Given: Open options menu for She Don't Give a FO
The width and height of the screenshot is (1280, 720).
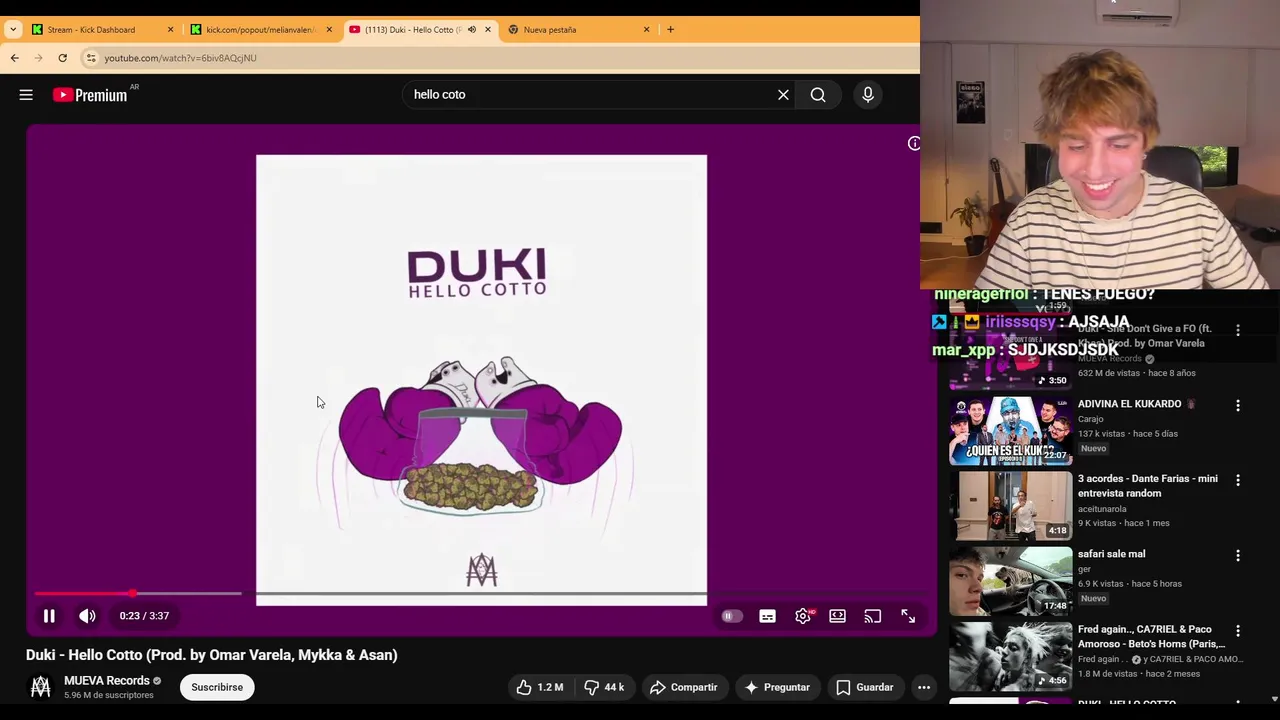Looking at the screenshot, I should 1238,330.
